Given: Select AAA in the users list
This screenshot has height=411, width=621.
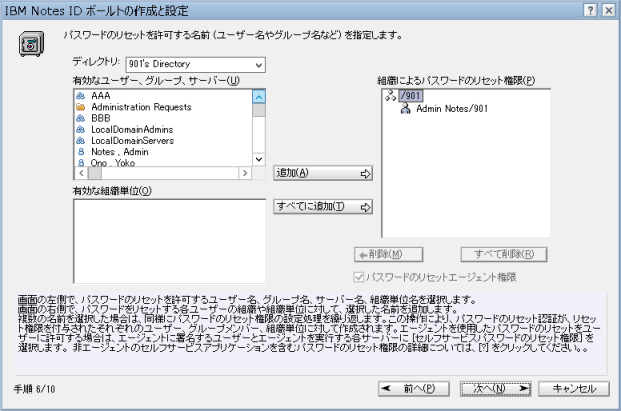Looking at the screenshot, I should point(101,96).
